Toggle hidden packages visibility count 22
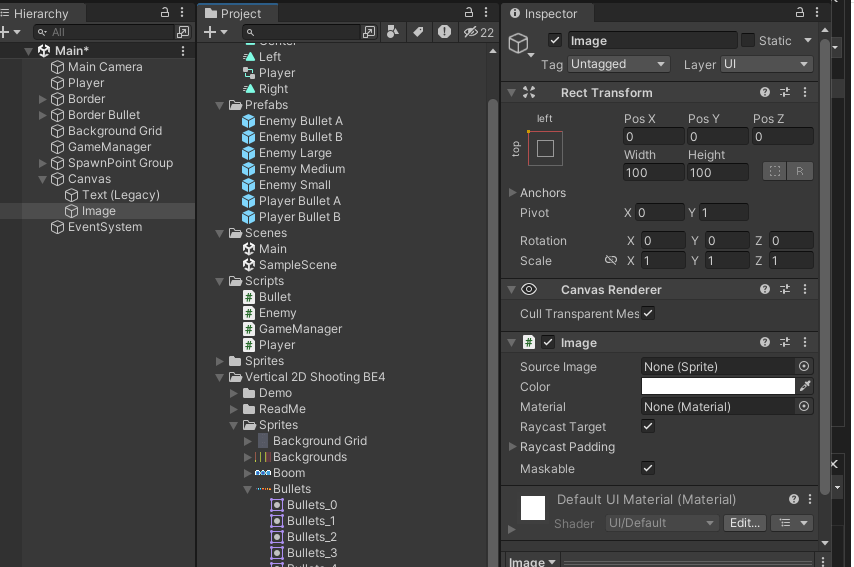The height and width of the screenshot is (567, 854). (x=479, y=32)
